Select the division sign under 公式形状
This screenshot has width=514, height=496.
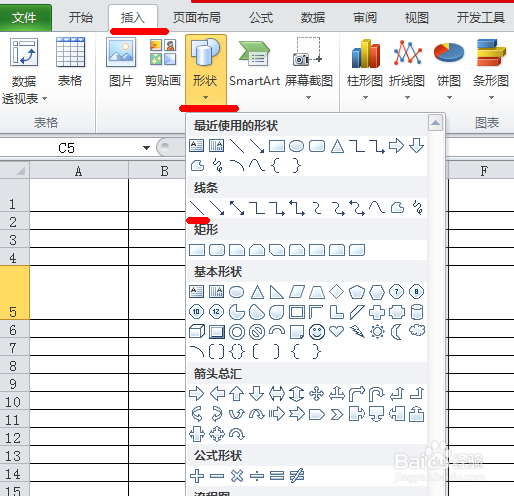257,476
